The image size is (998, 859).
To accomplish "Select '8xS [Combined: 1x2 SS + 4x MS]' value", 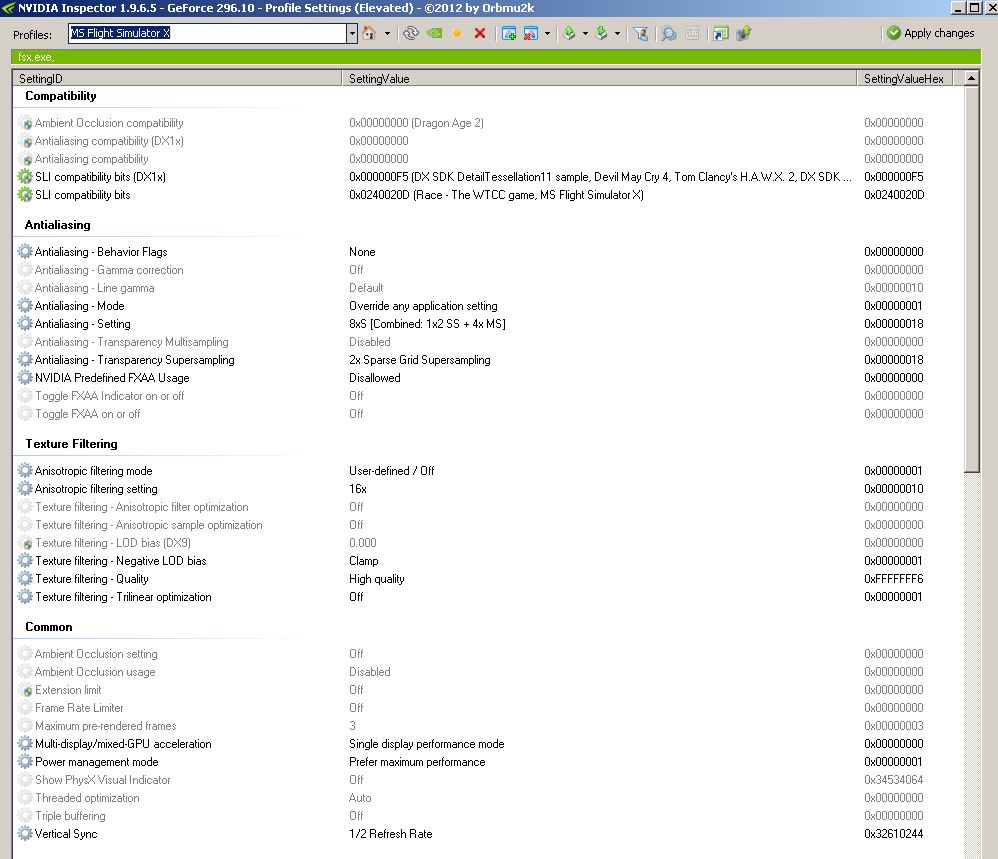I will tap(427, 324).
